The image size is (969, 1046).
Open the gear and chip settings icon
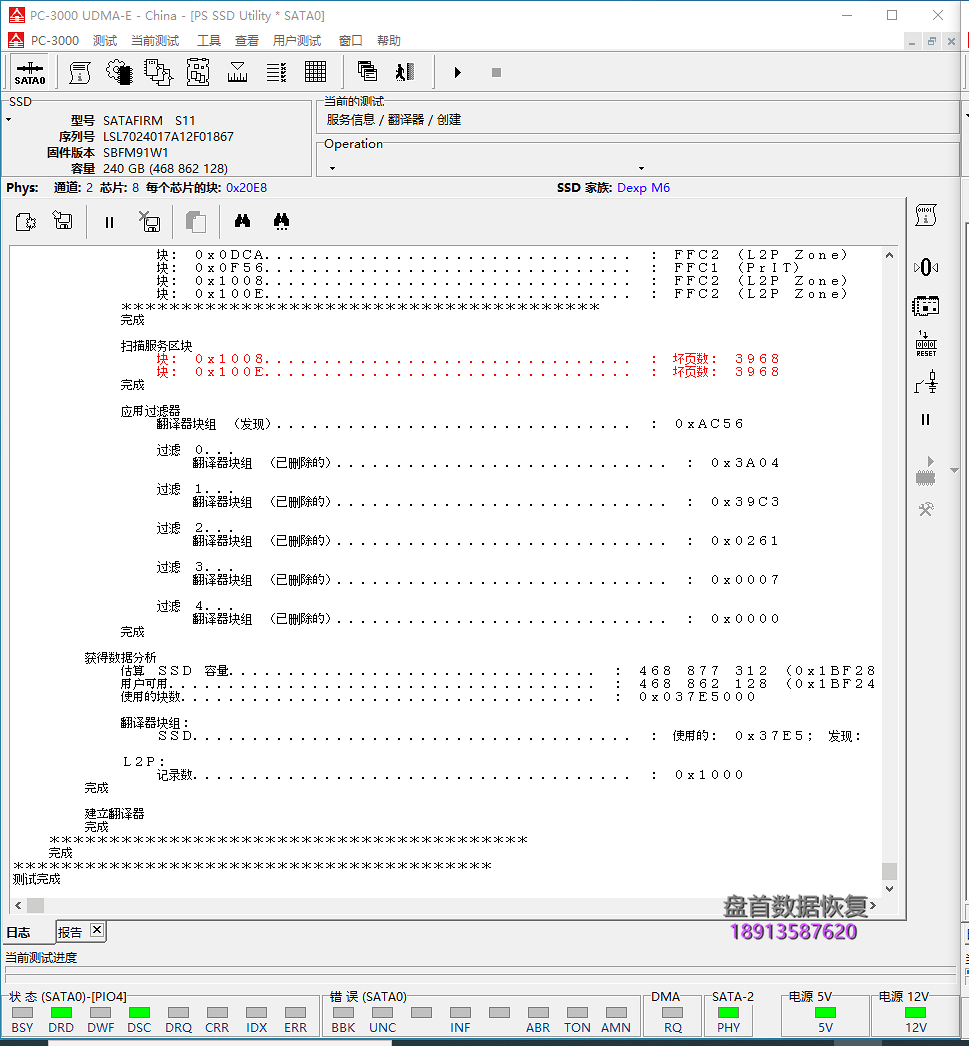coord(119,72)
